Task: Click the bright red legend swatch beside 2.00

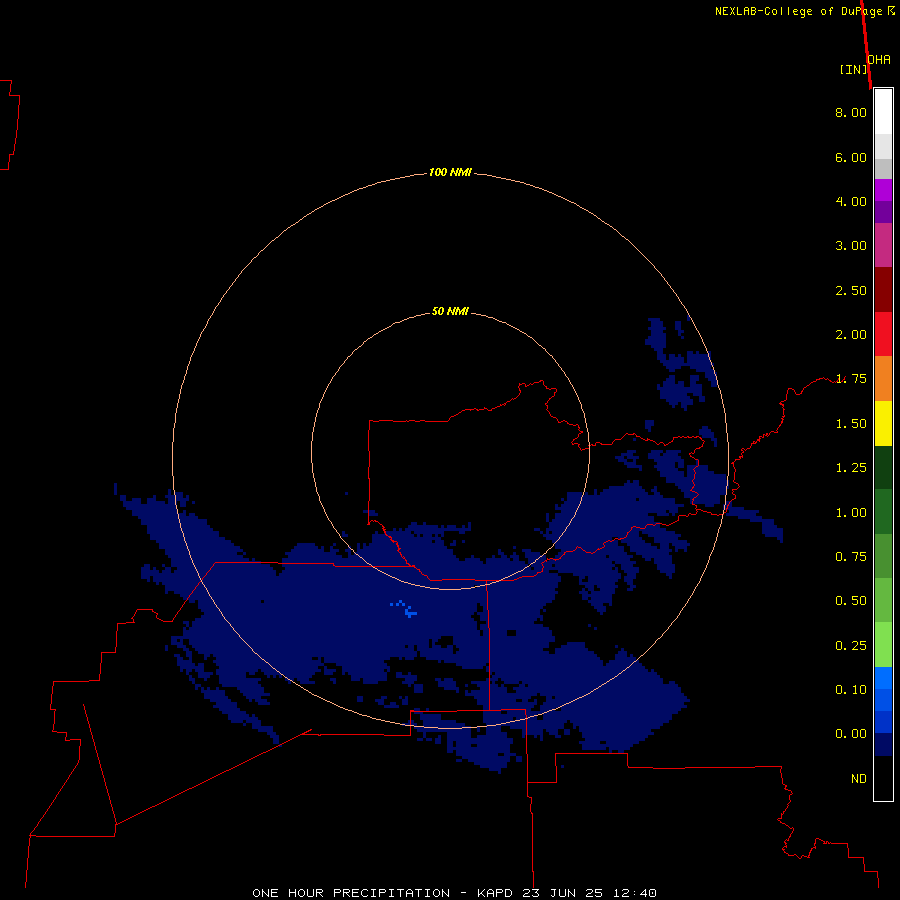Action: (883, 334)
